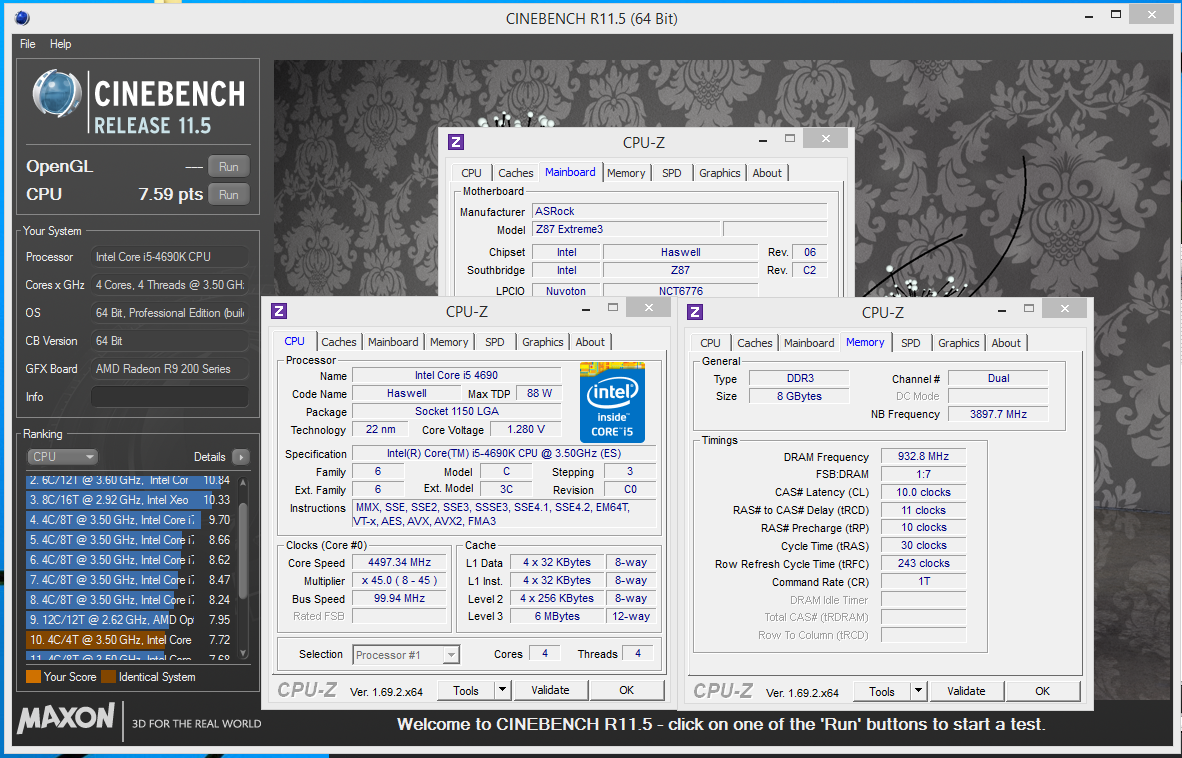
Task: Click Validate in CPU-Z CPU window
Action: [x=550, y=690]
